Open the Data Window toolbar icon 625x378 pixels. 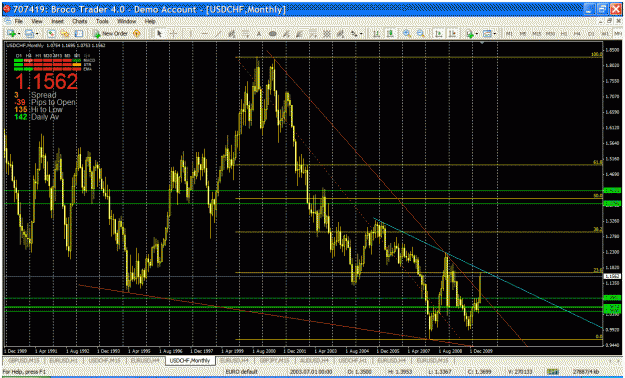(x=65, y=34)
